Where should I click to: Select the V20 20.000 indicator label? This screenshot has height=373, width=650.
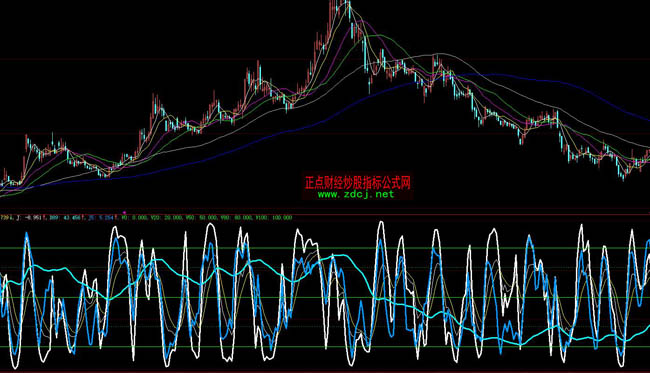pyautogui.click(x=167, y=218)
